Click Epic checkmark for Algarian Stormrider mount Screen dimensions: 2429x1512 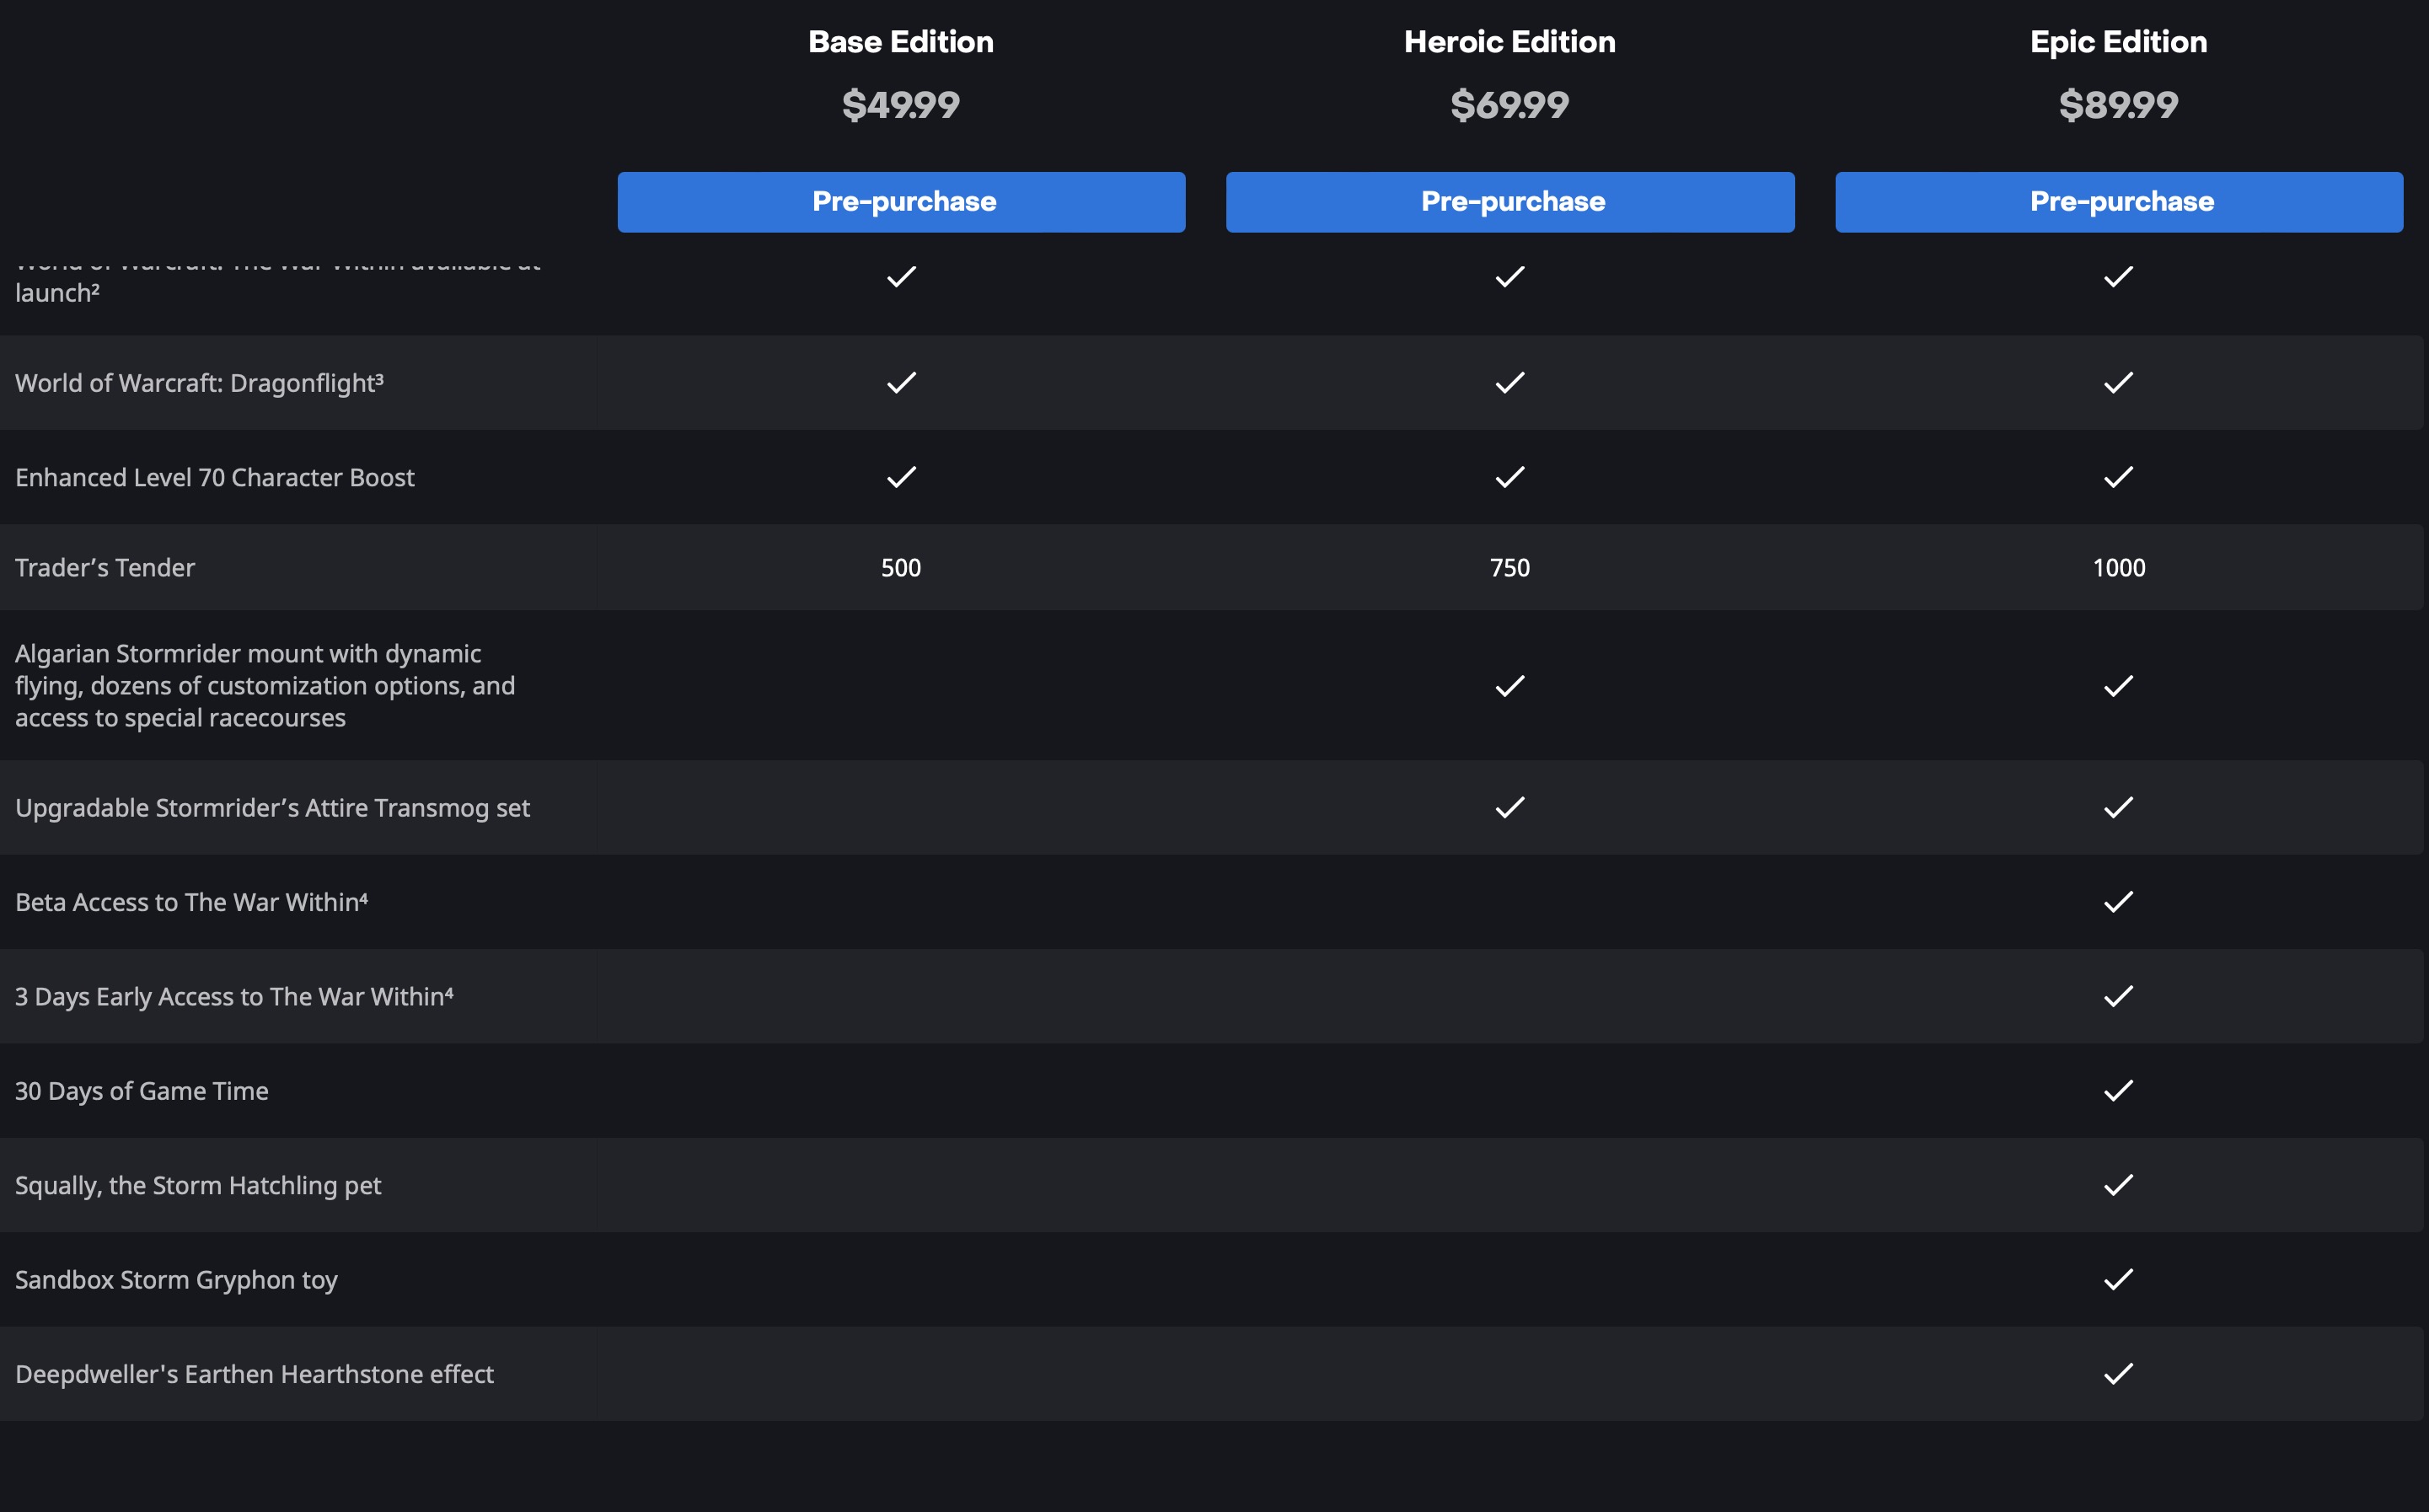pos(2119,686)
